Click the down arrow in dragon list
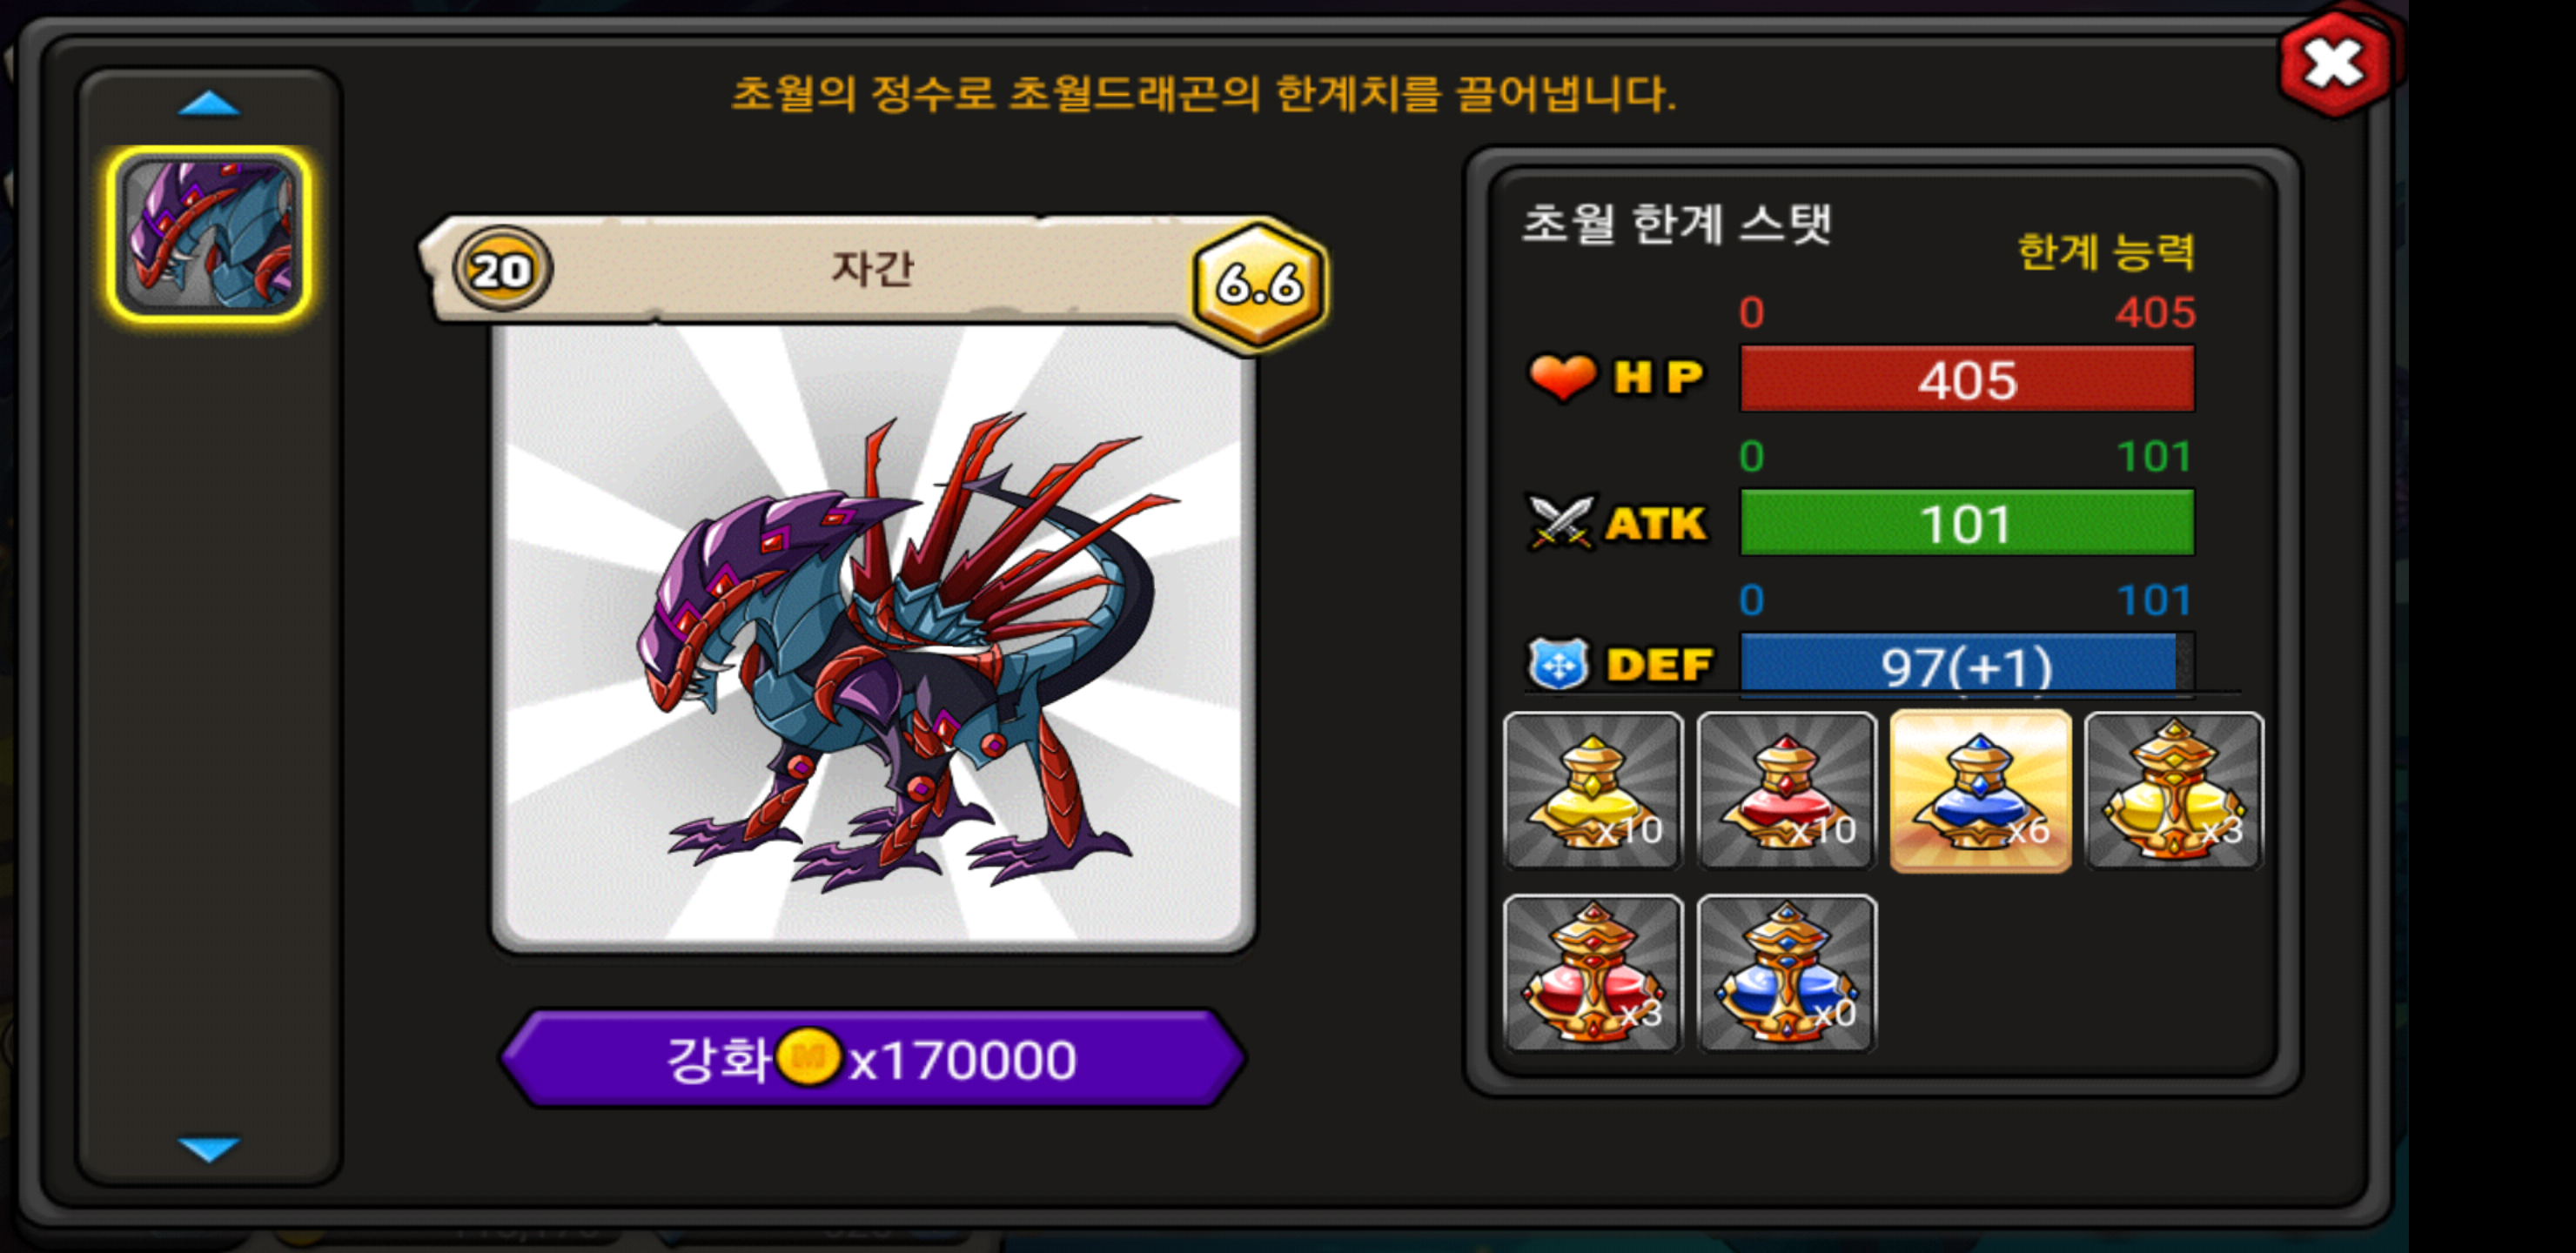 (208, 1148)
